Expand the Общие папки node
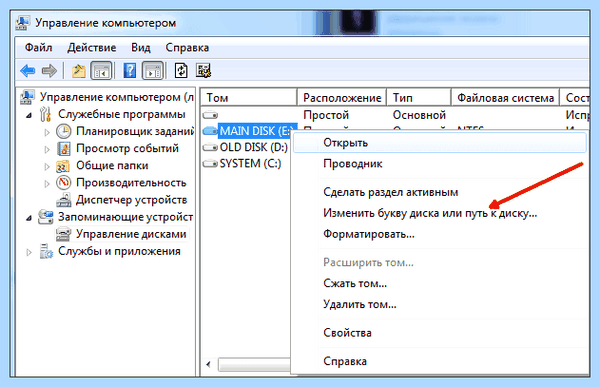The image size is (600, 387). (47, 167)
